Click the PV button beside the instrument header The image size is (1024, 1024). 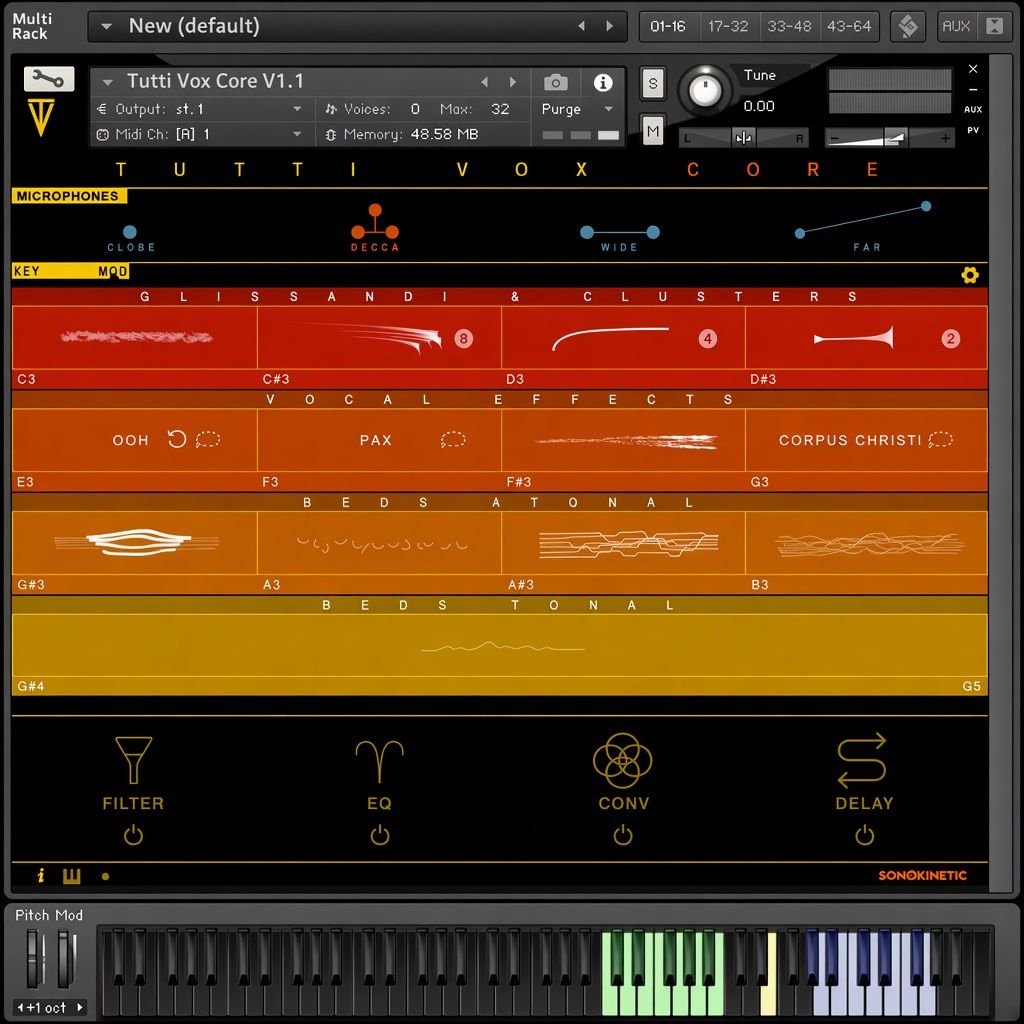coord(972,131)
